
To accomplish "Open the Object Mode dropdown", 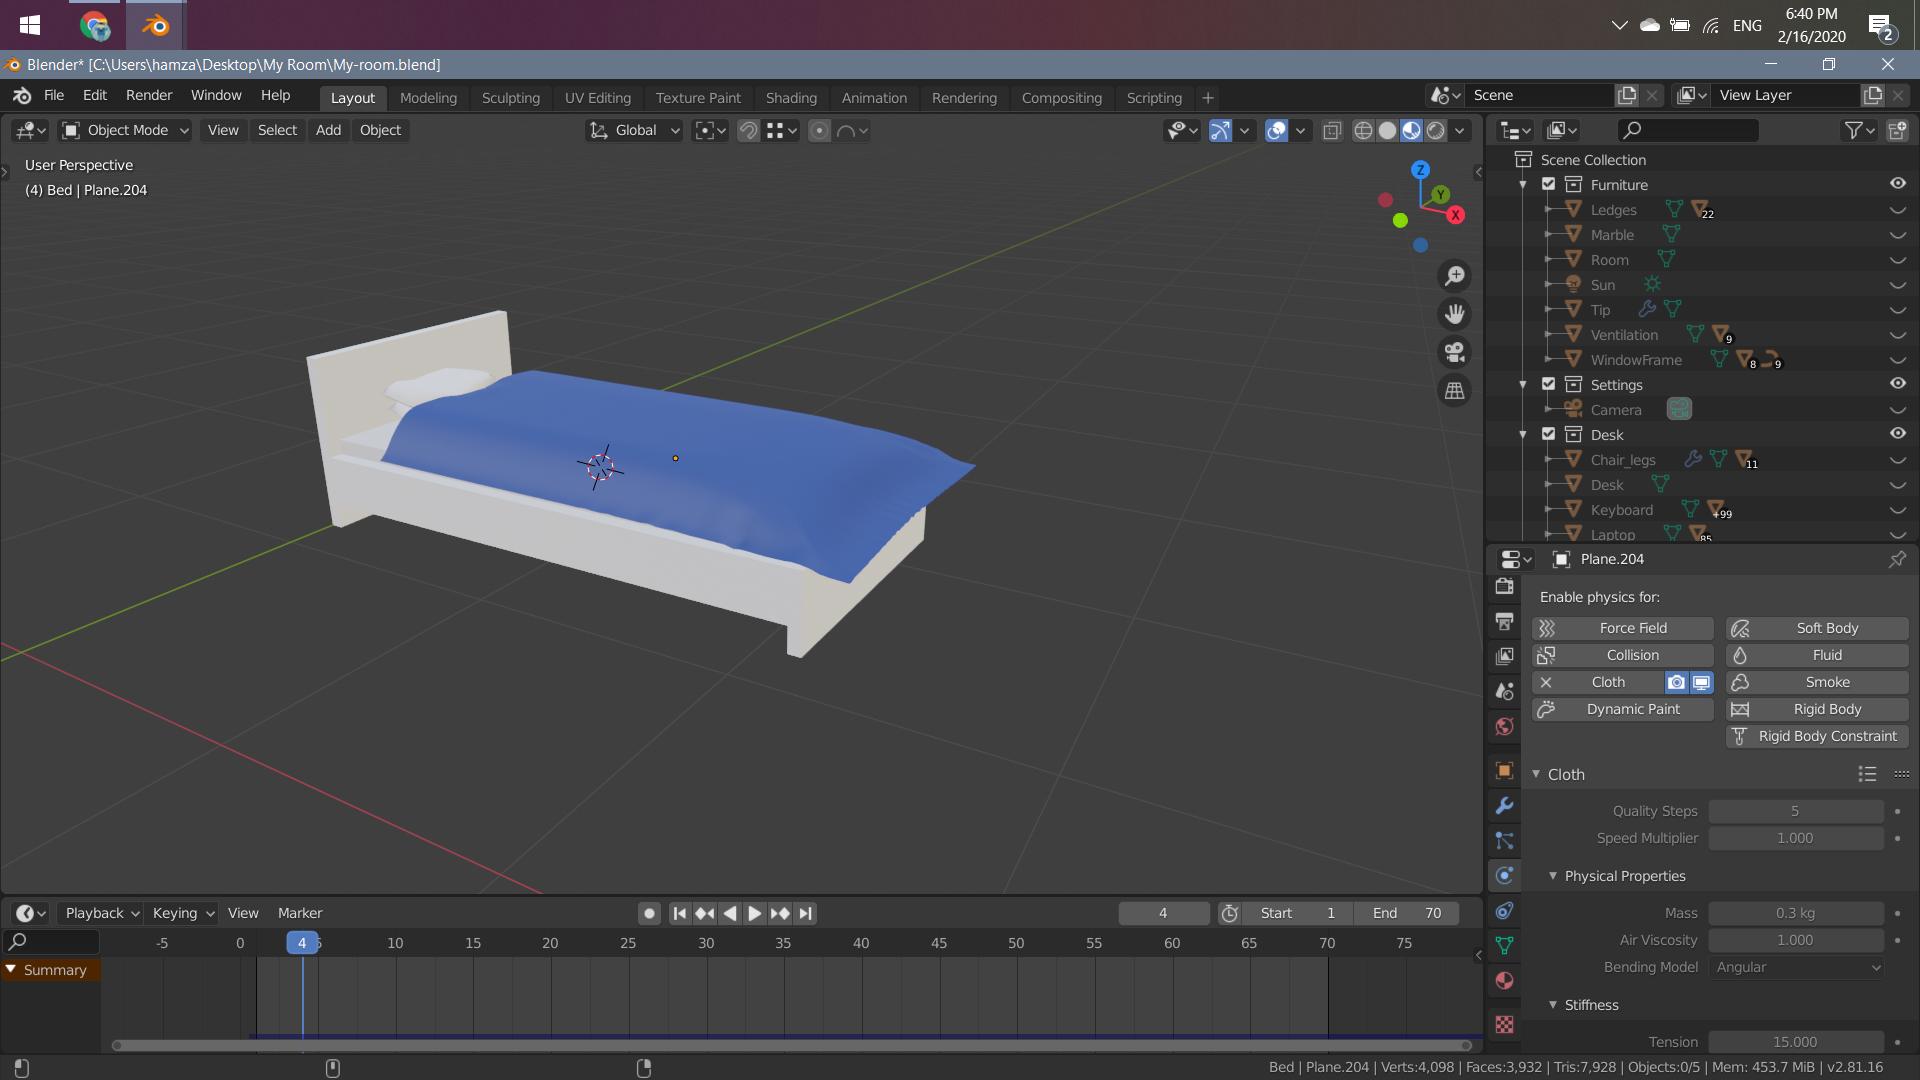I will click(x=125, y=130).
